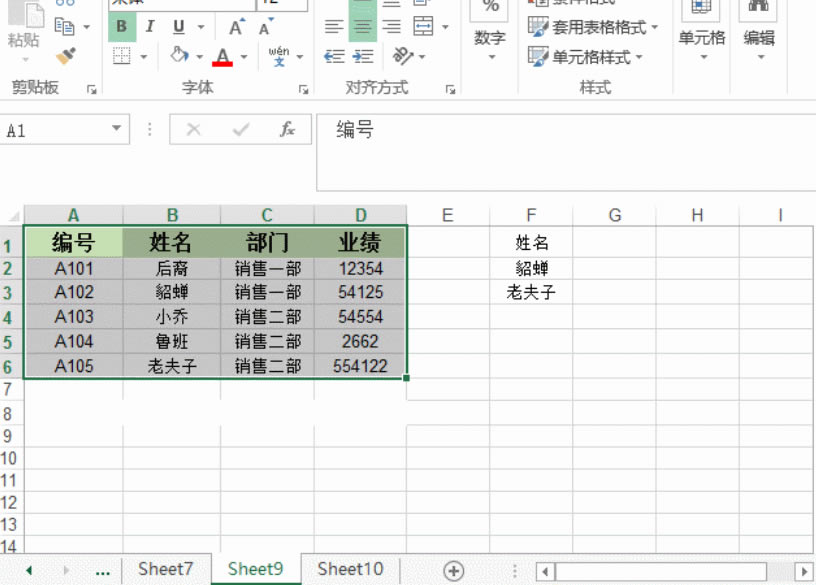Click formula bar options three dots
The width and height of the screenshot is (816, 585).
[150, 129]
